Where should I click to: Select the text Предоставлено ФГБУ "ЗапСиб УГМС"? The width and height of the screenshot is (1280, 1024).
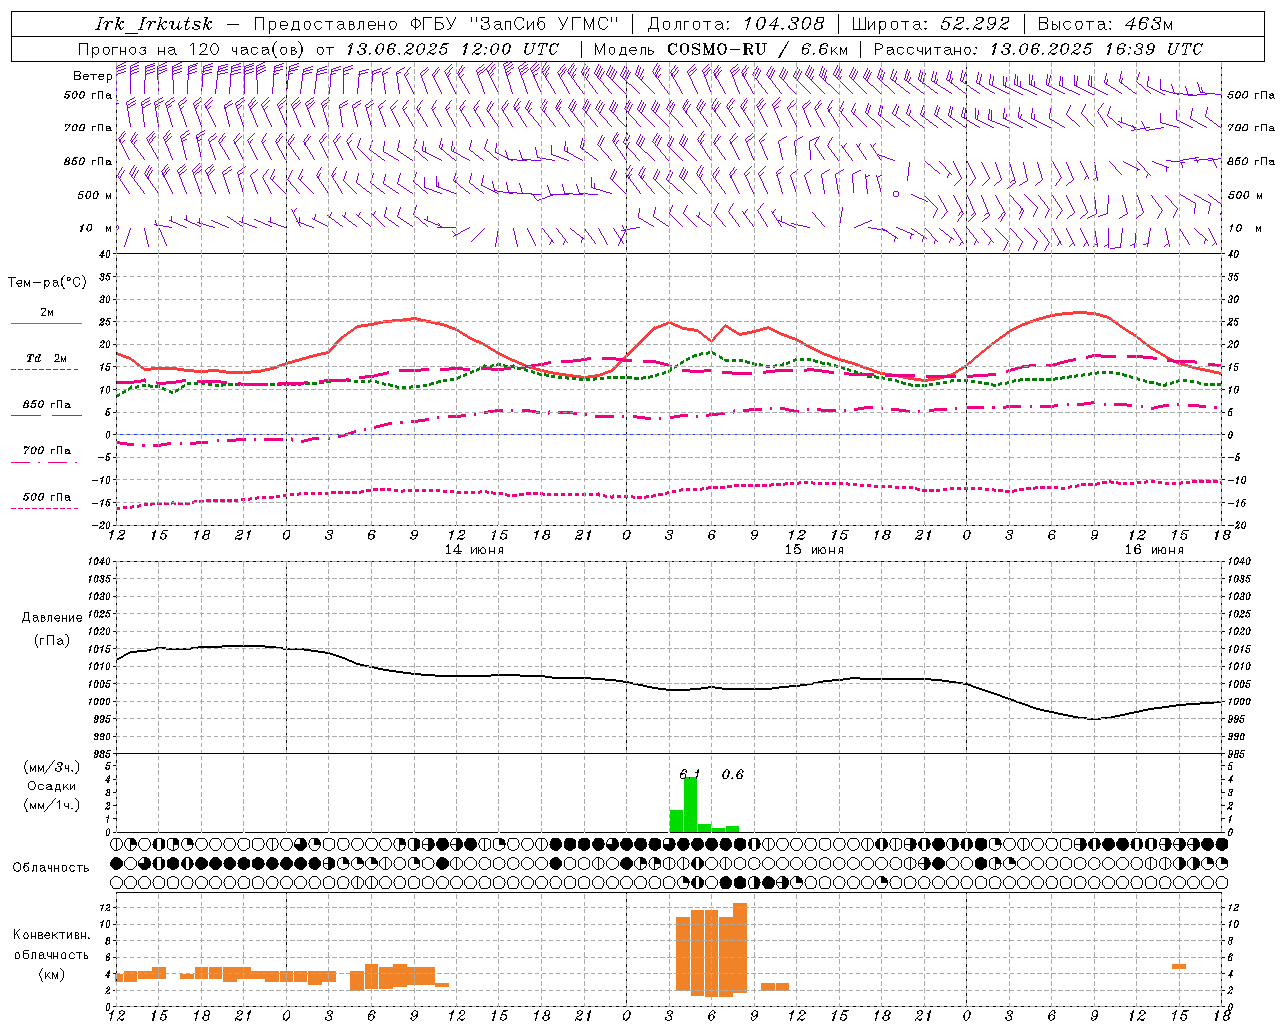(437, 24)
